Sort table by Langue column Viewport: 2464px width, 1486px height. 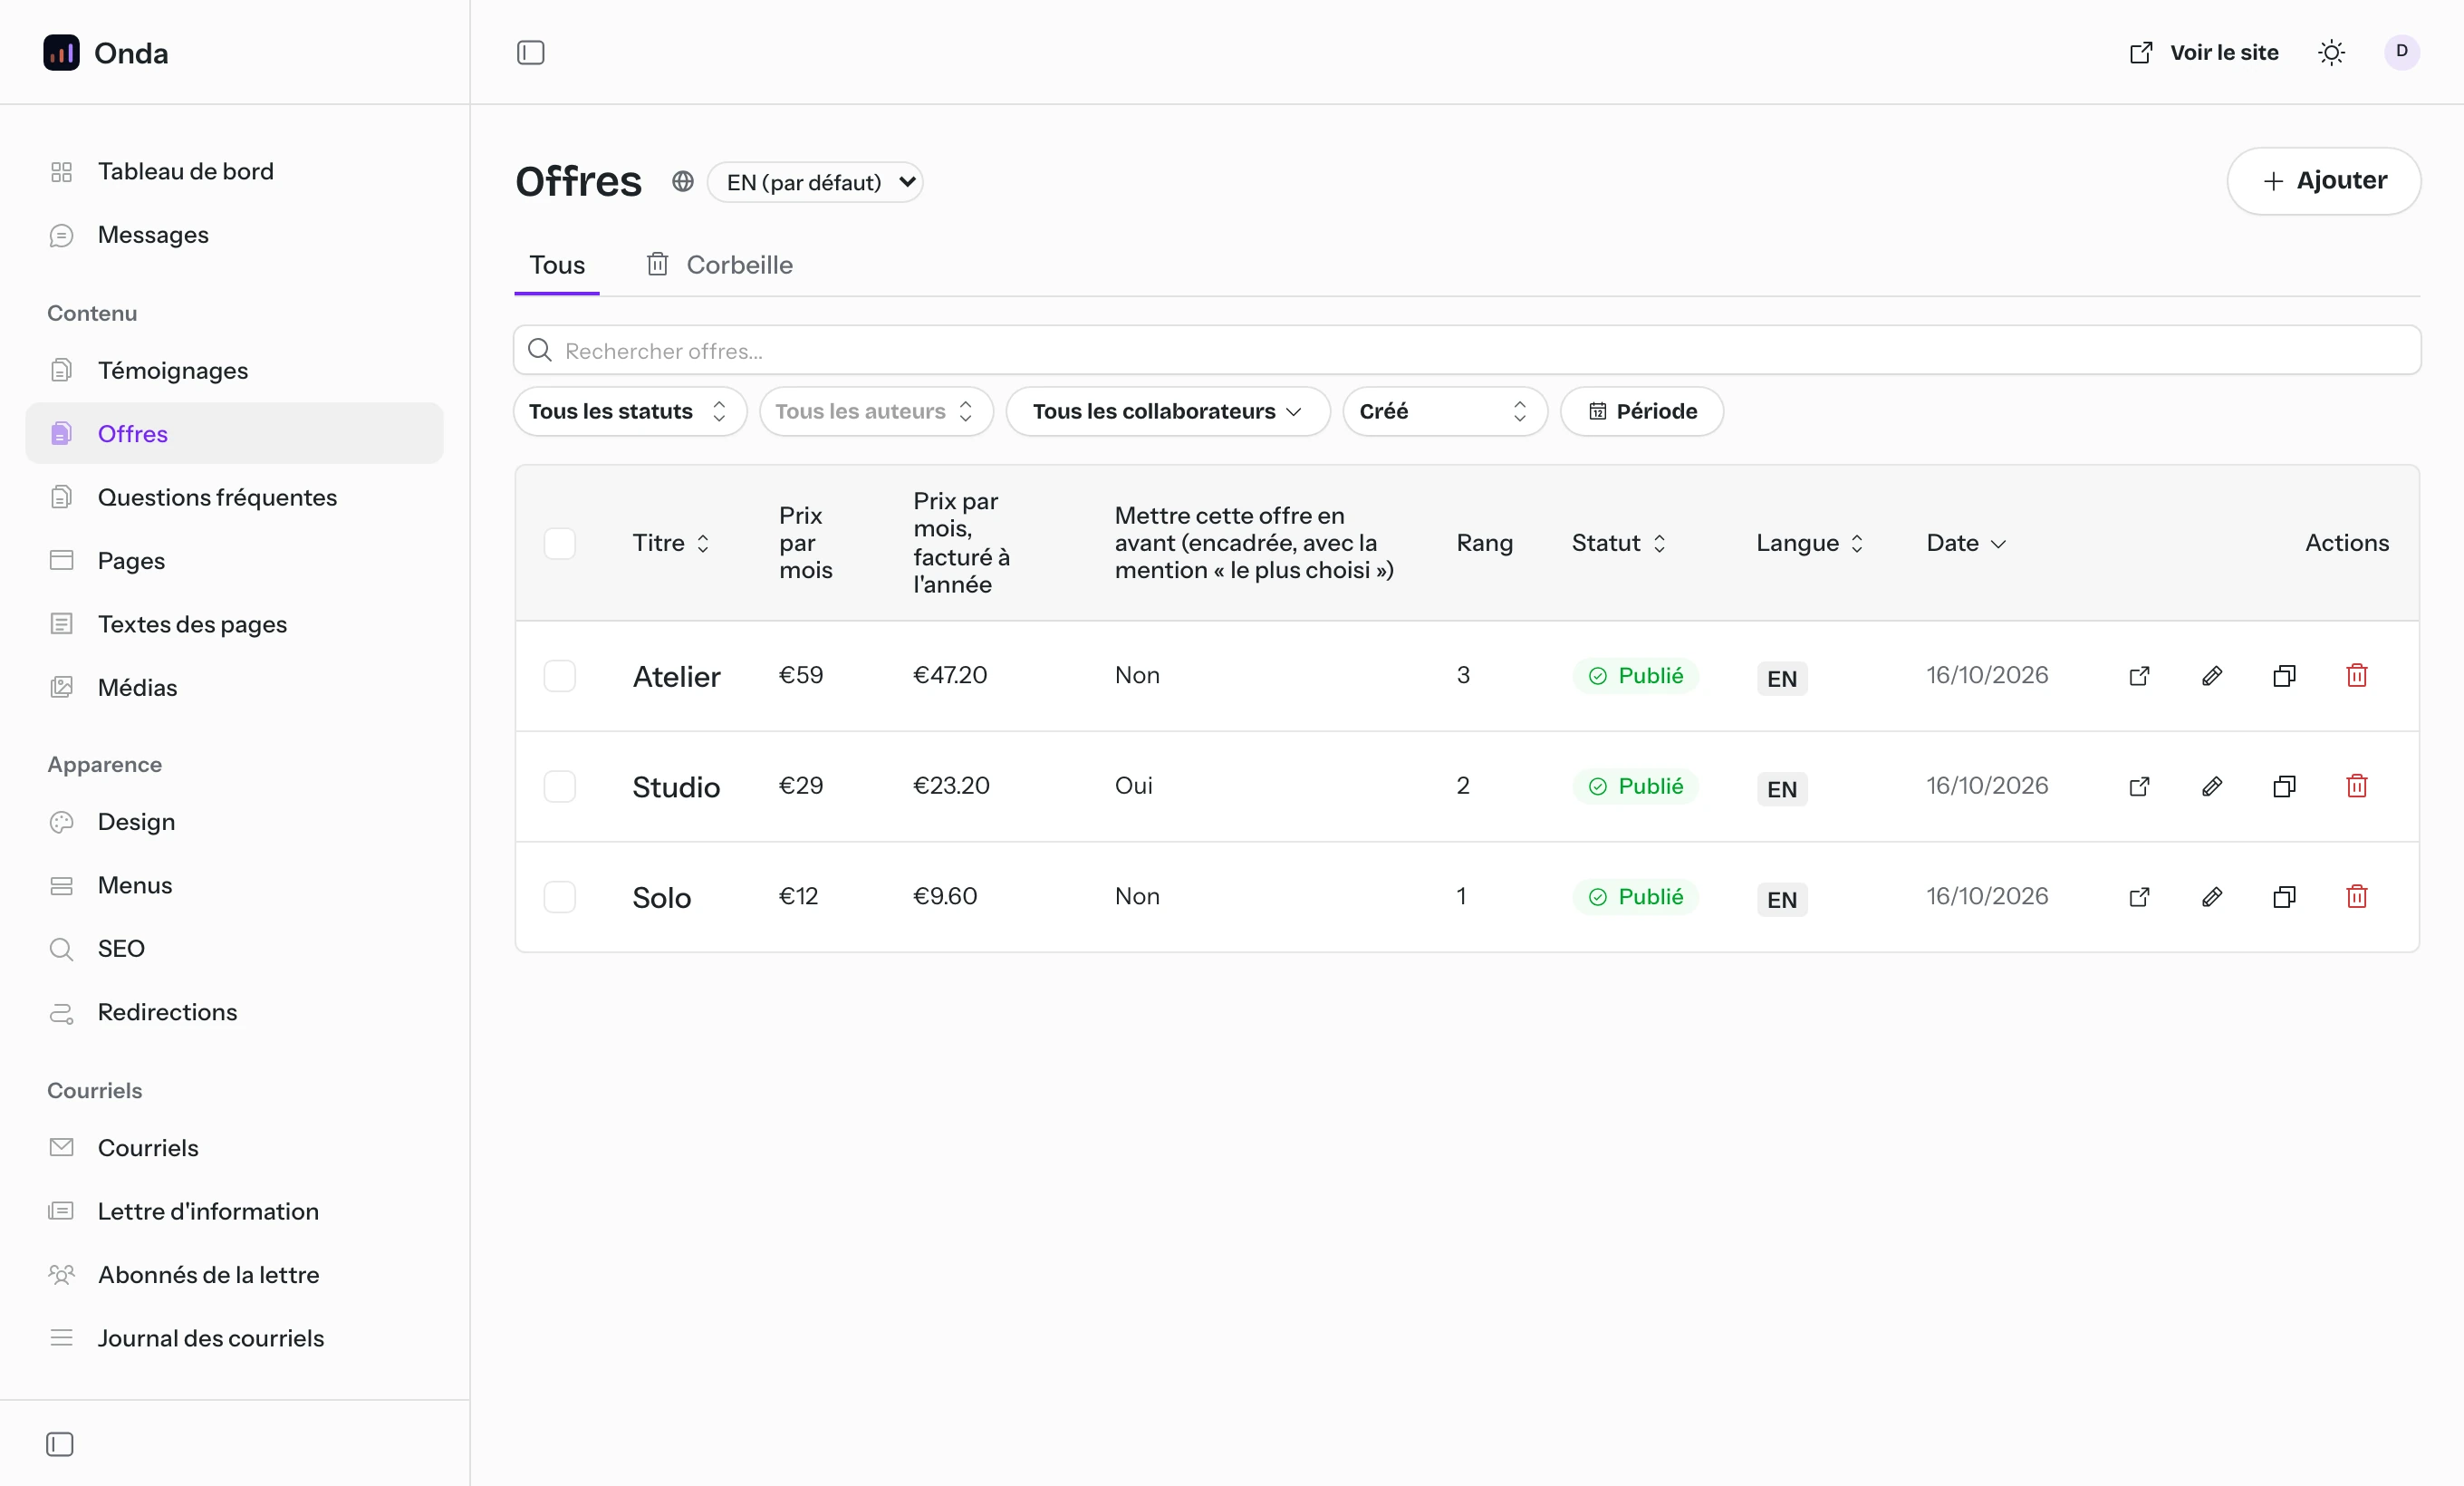tap(1809, 543)
